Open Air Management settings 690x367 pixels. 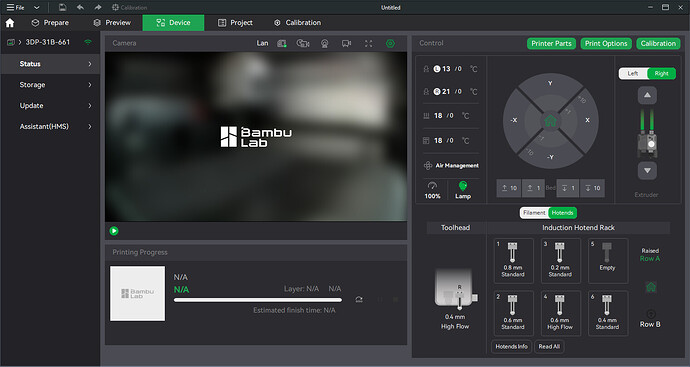451,165
